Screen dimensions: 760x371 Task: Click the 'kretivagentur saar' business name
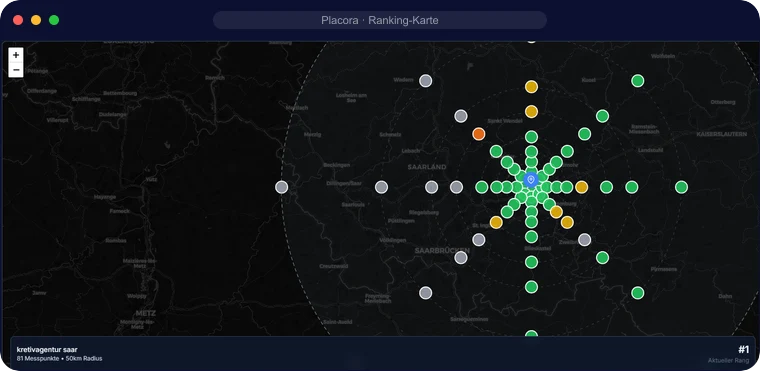[47, 350]
